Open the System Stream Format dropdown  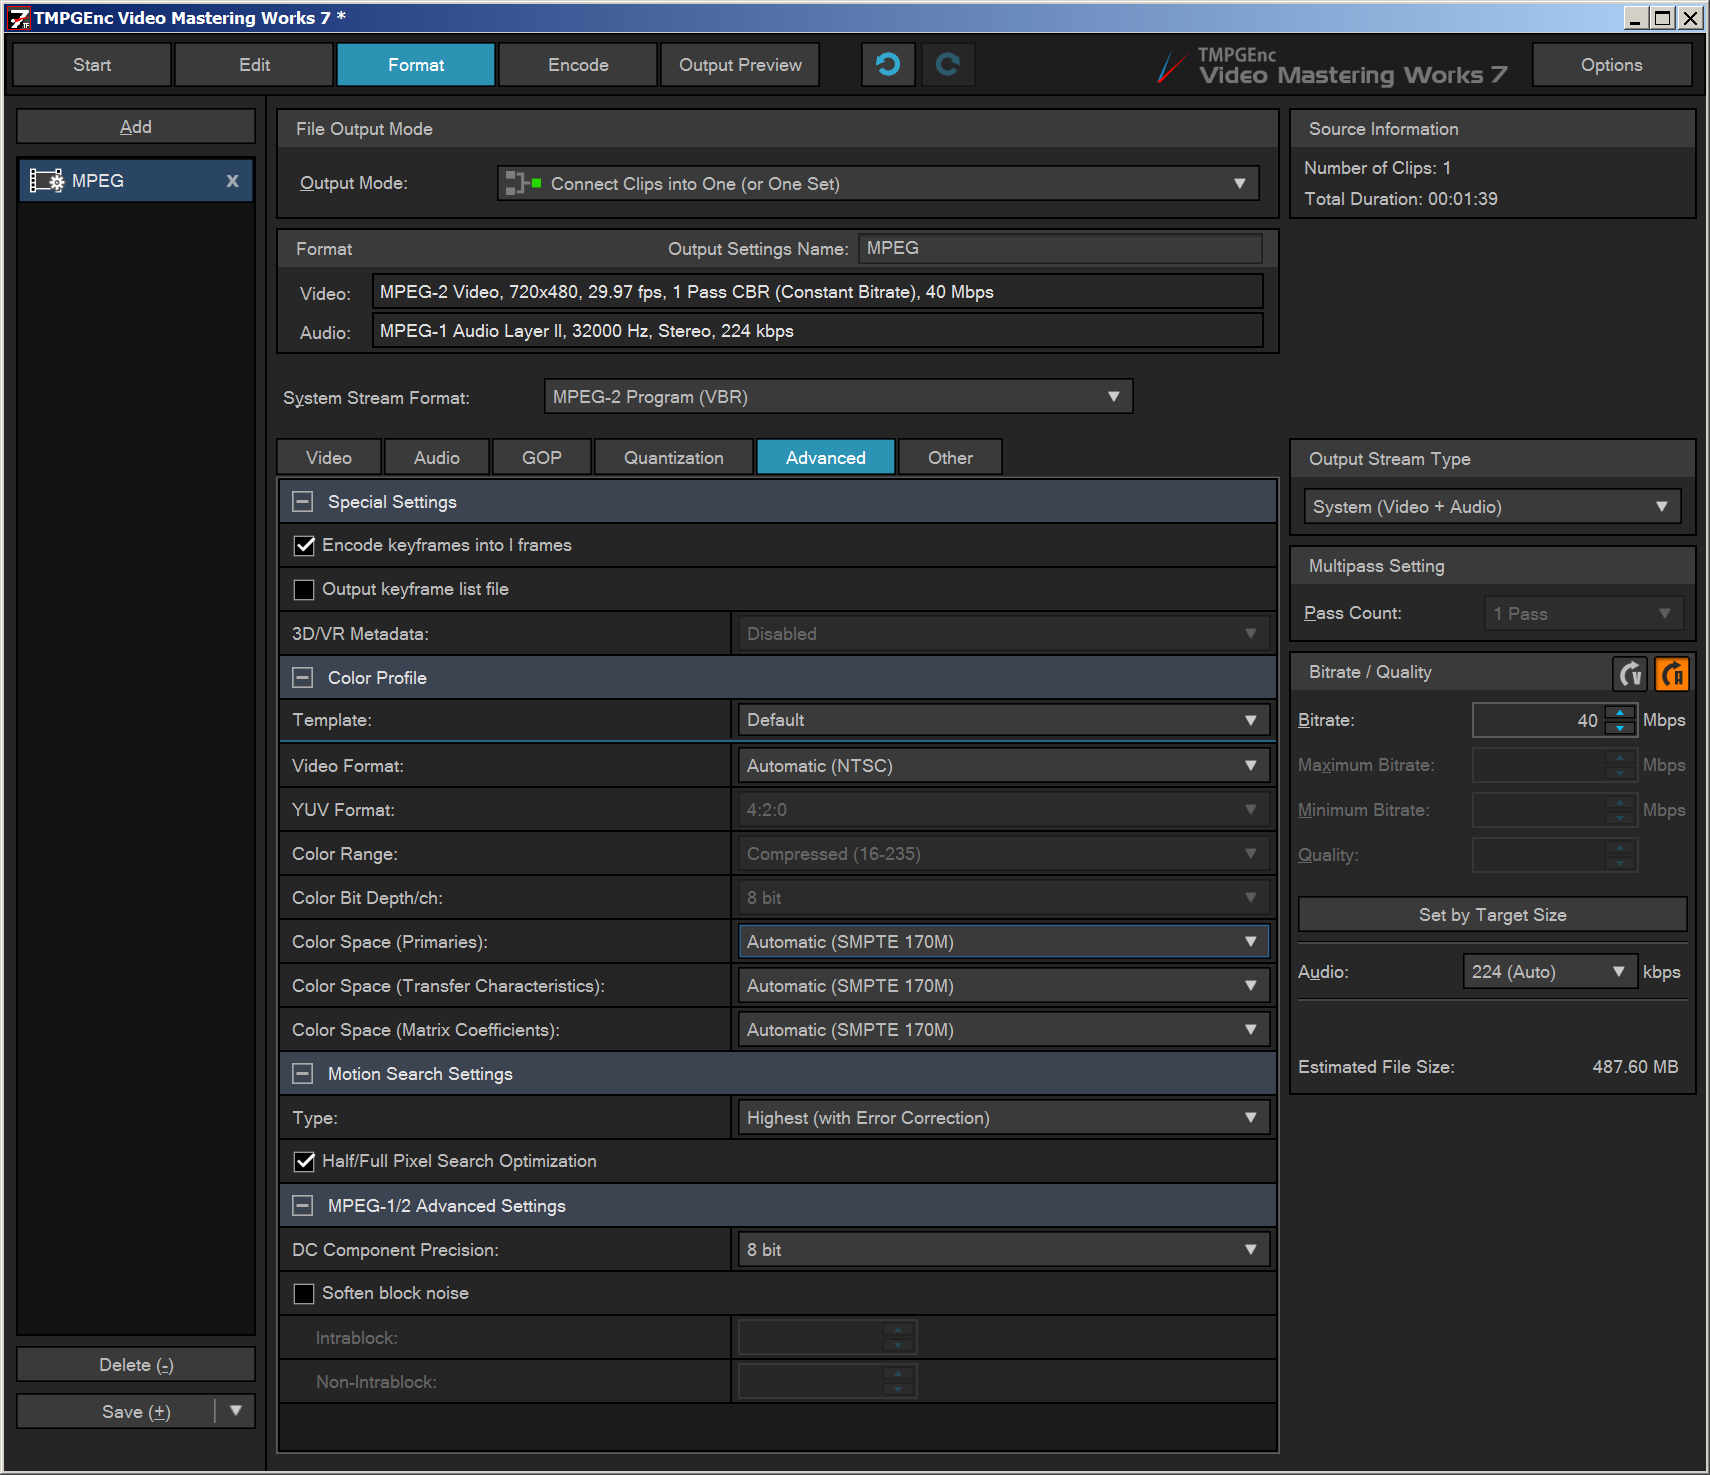tap(837, 397)
